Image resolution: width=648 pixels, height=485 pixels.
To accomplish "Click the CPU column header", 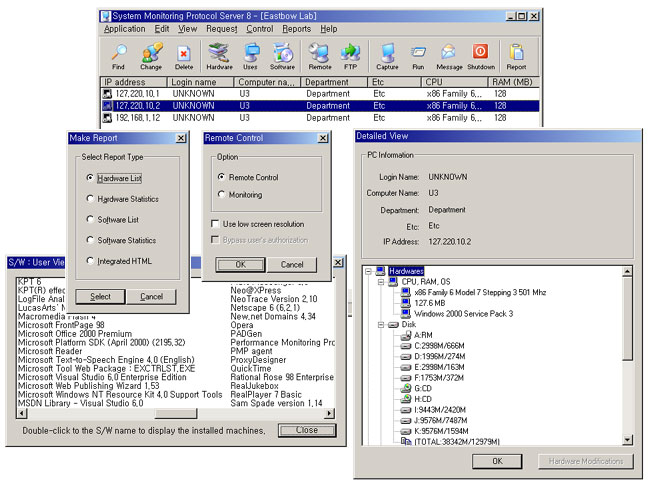I will [x=454, y=82].
